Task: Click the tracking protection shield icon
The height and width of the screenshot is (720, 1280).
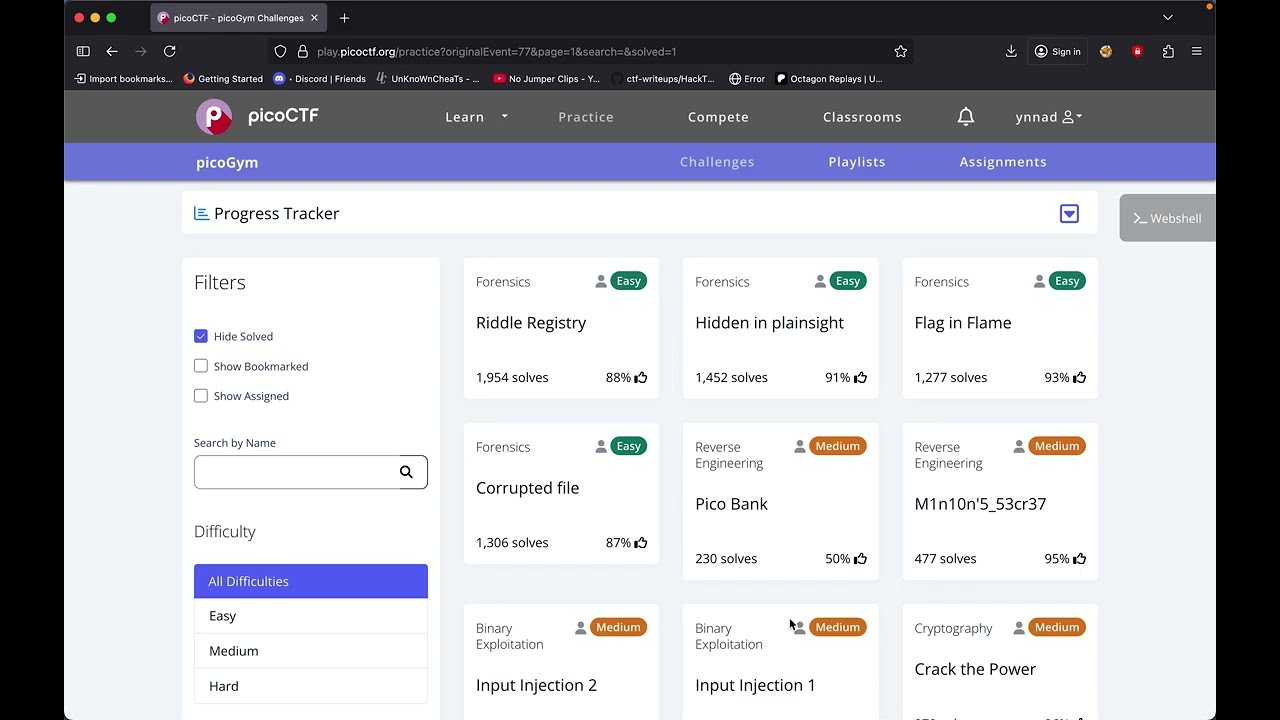Action: tap(280, 51)
